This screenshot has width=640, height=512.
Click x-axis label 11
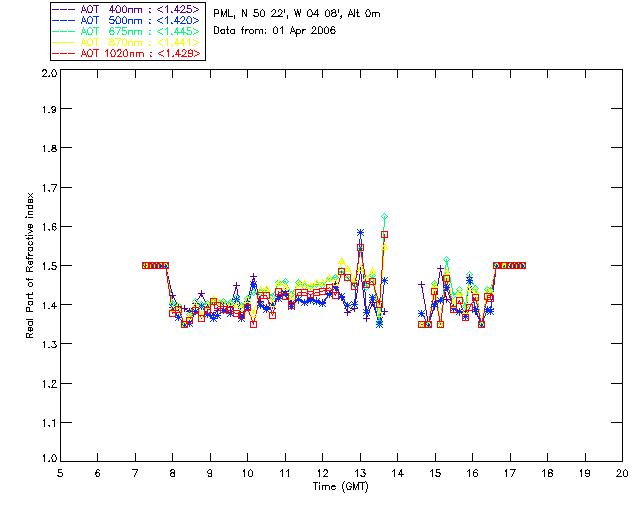(285, 473)
